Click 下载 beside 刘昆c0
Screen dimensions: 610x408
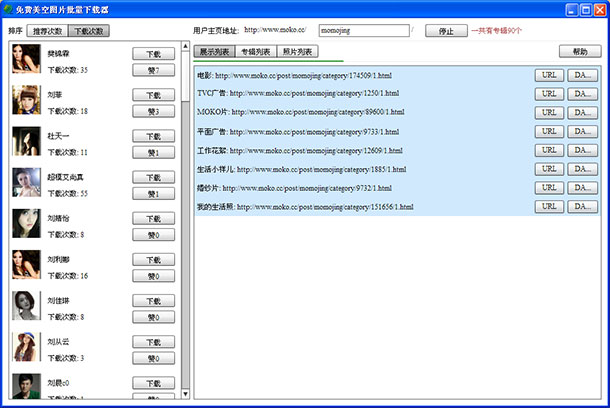[153, 383]
